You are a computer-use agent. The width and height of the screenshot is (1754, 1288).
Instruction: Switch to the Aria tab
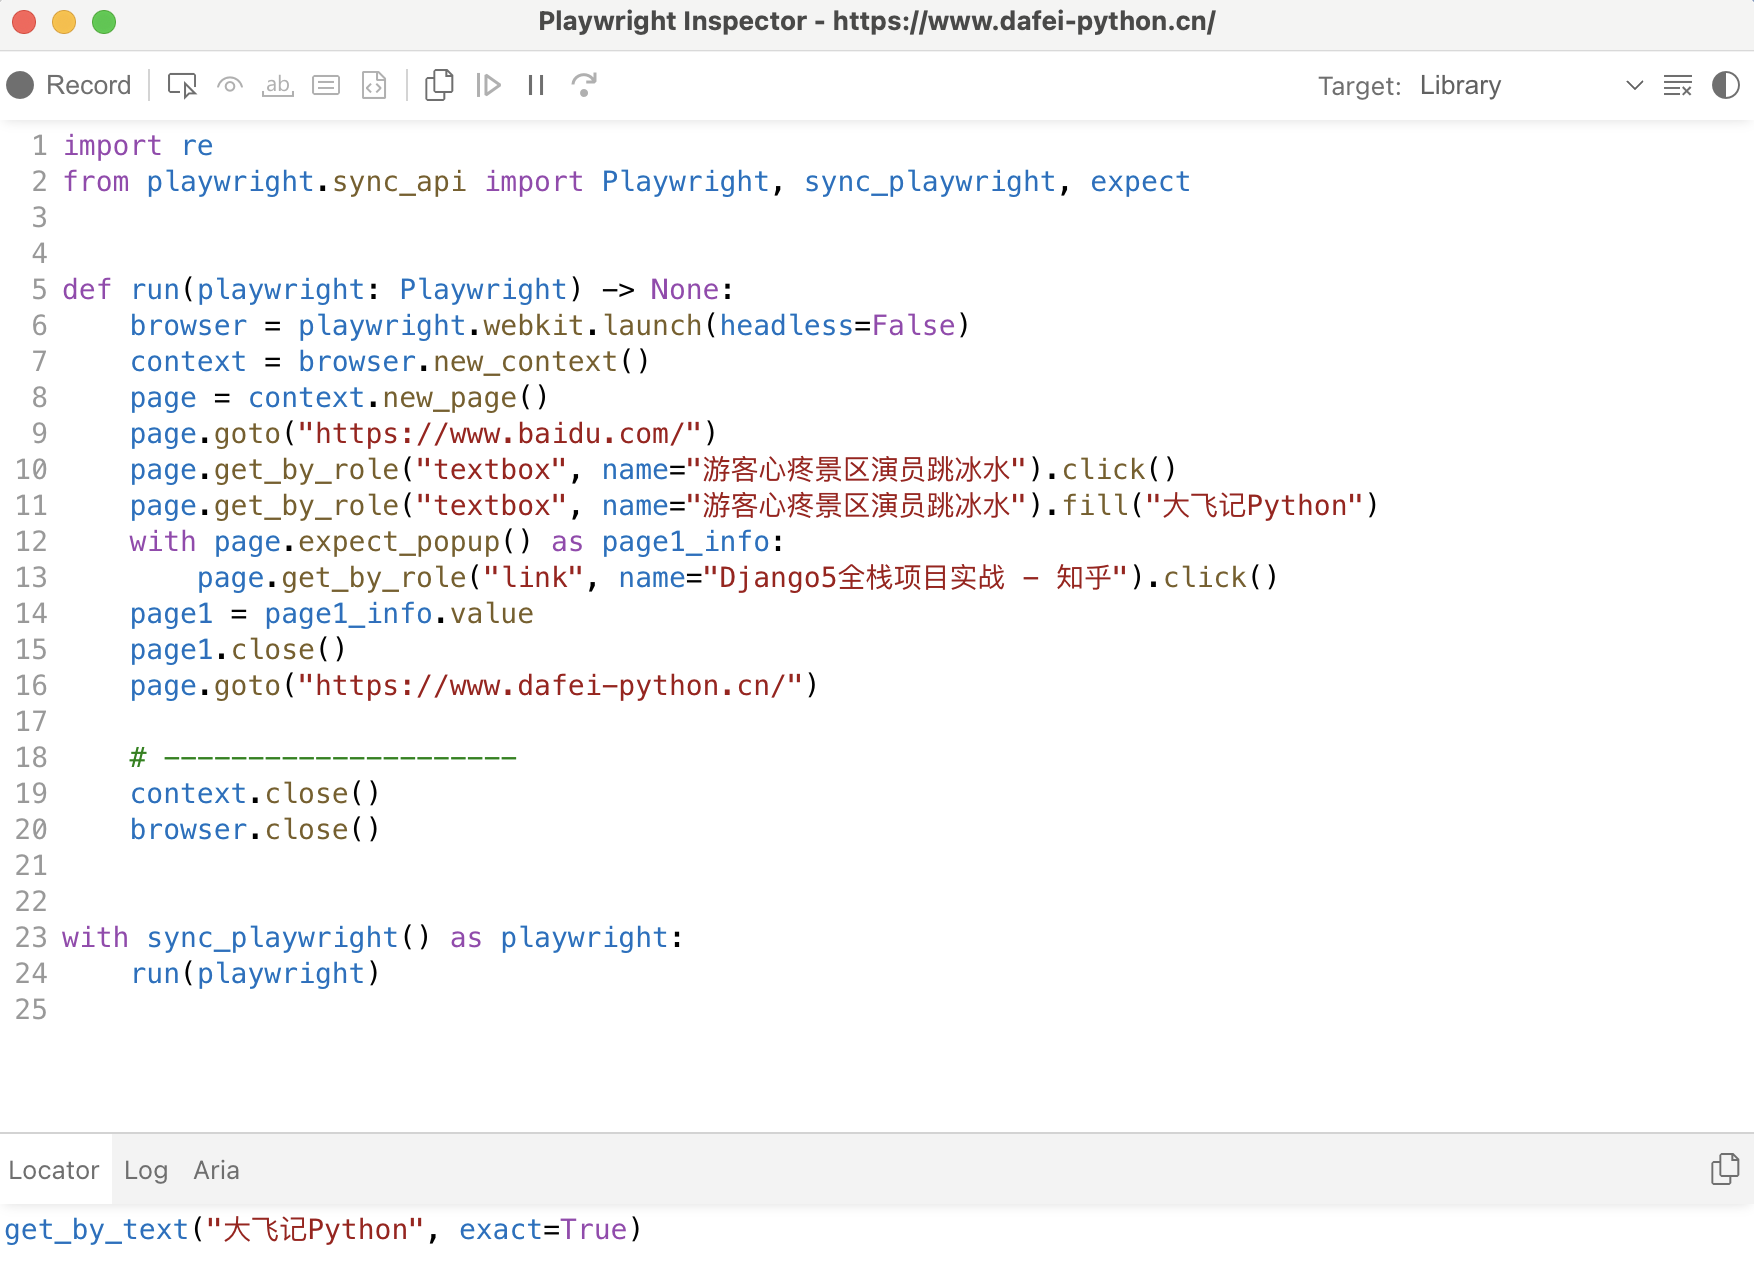point(216,1170)
